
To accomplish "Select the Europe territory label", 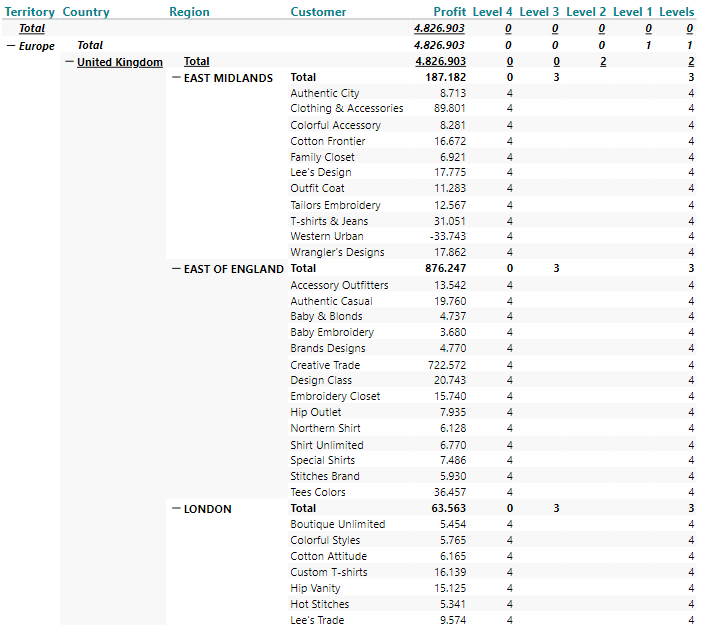I will (37, 46).
